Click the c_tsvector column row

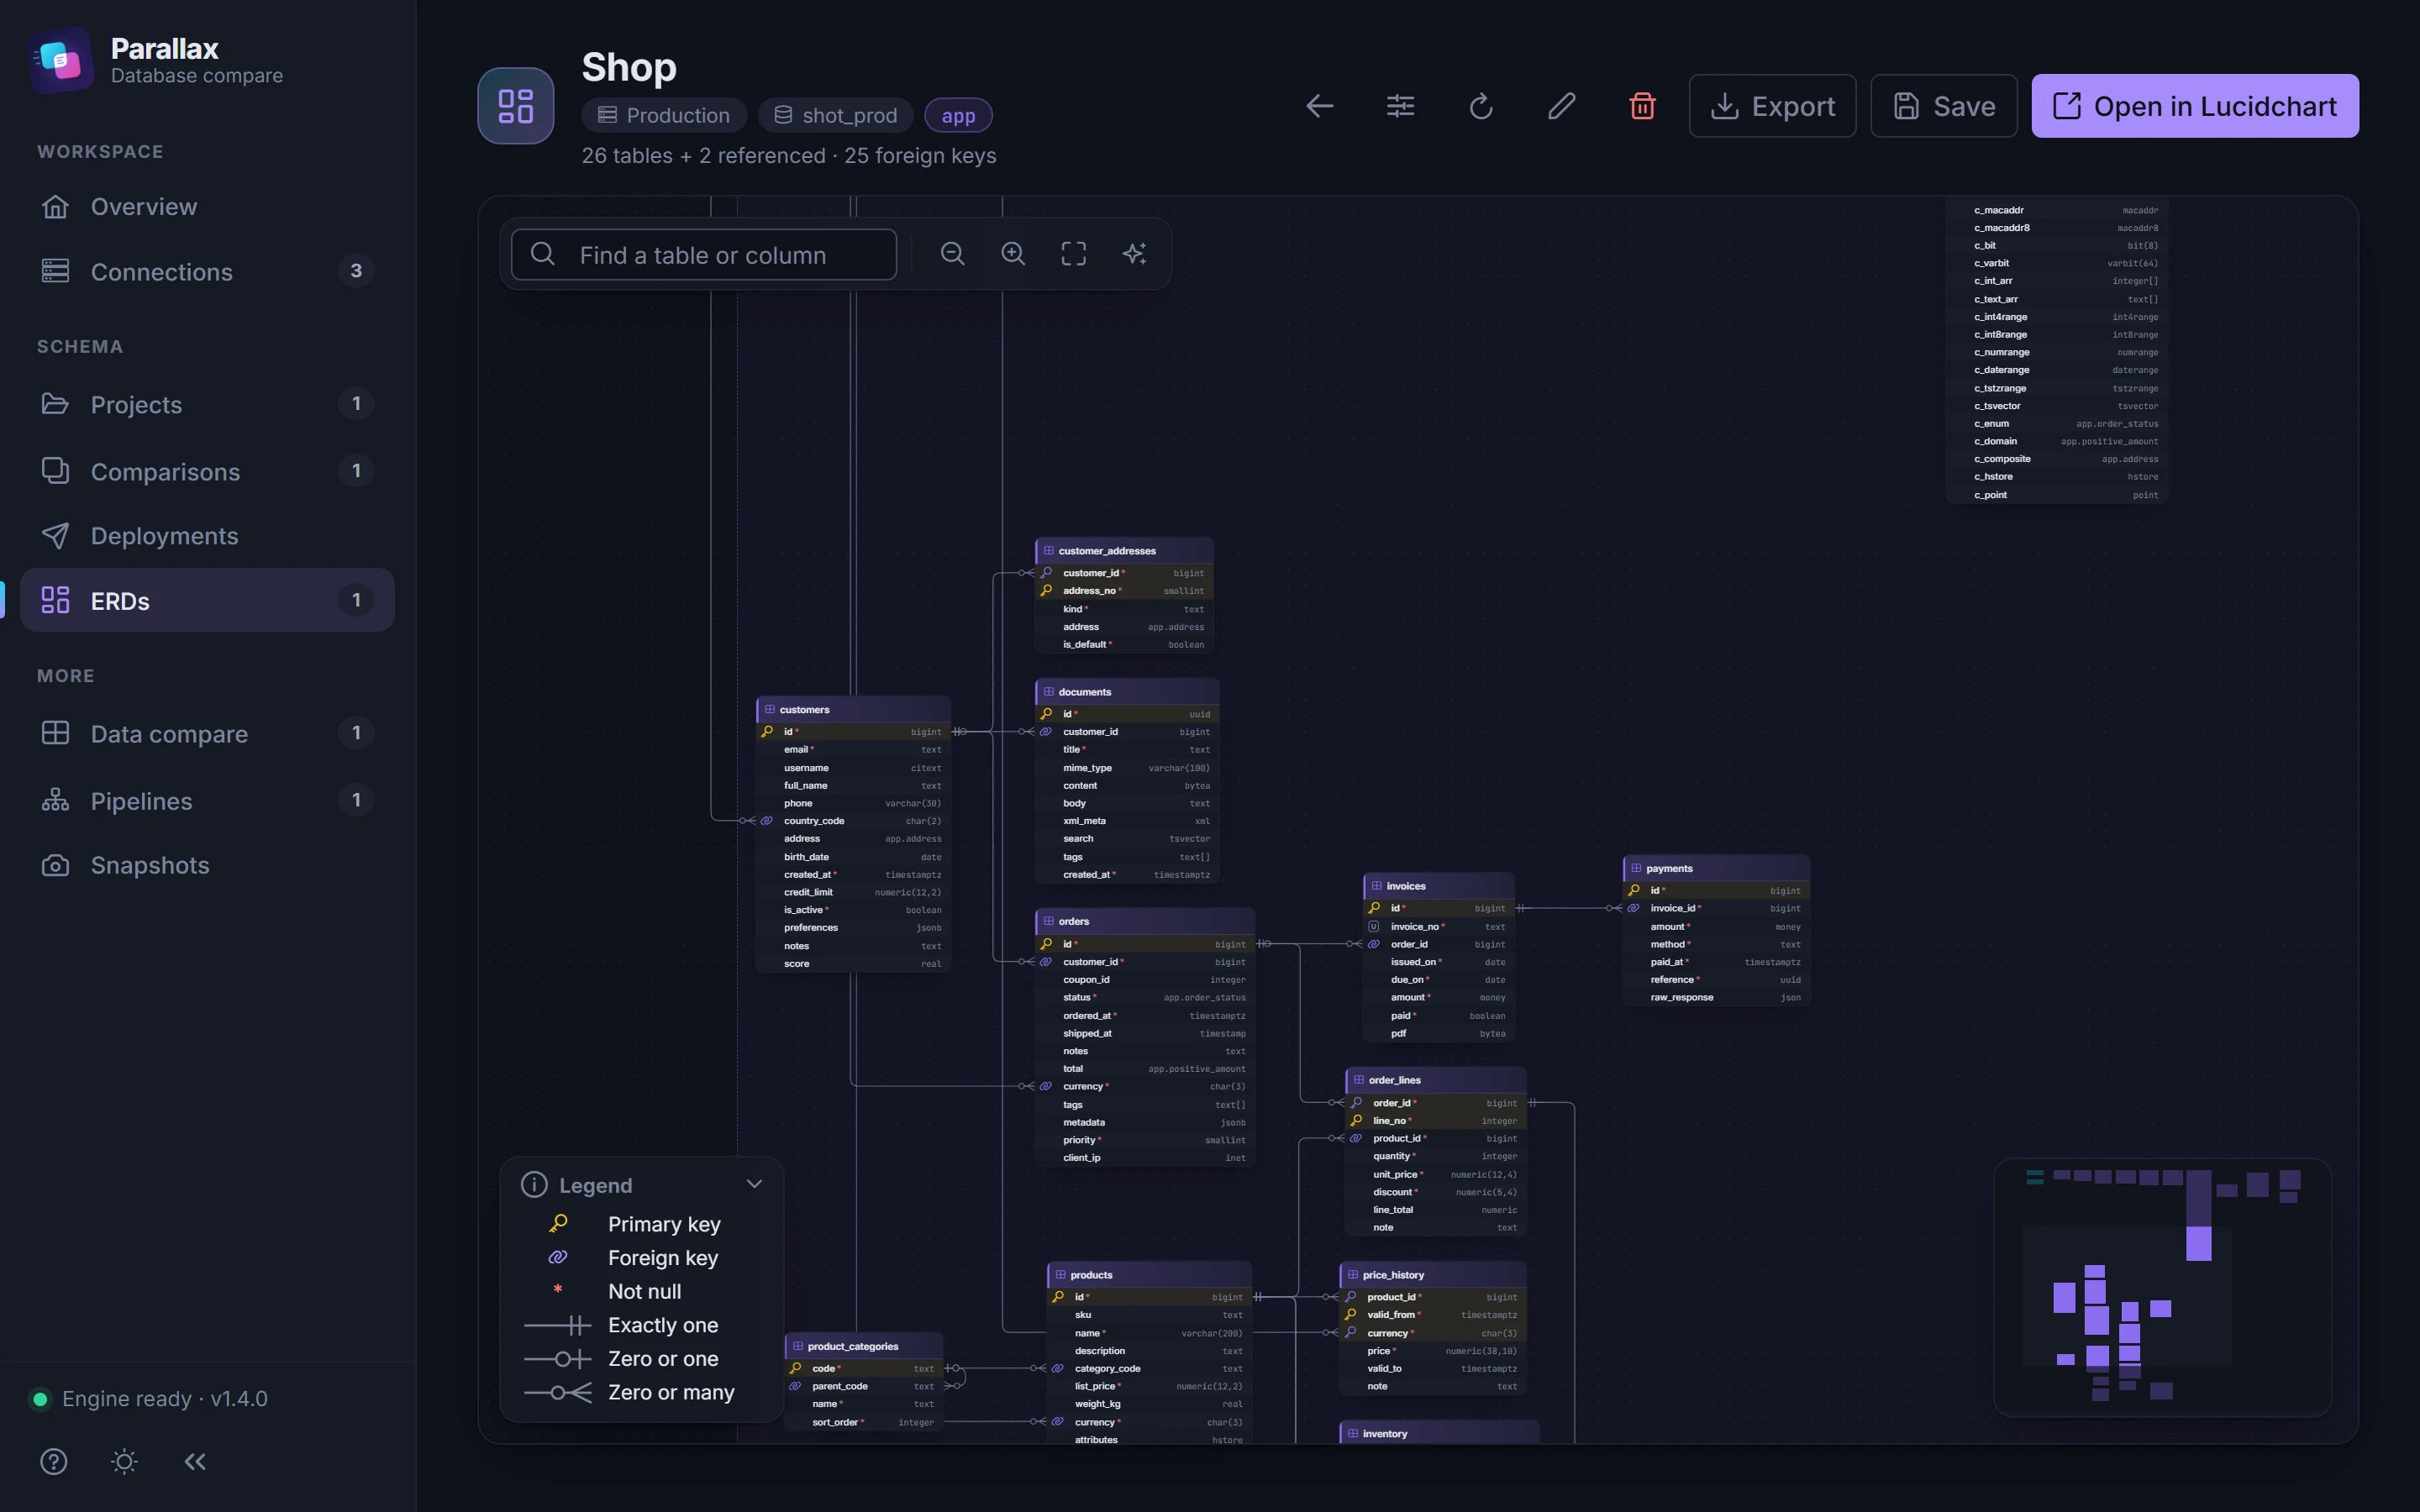point(2057,406)
